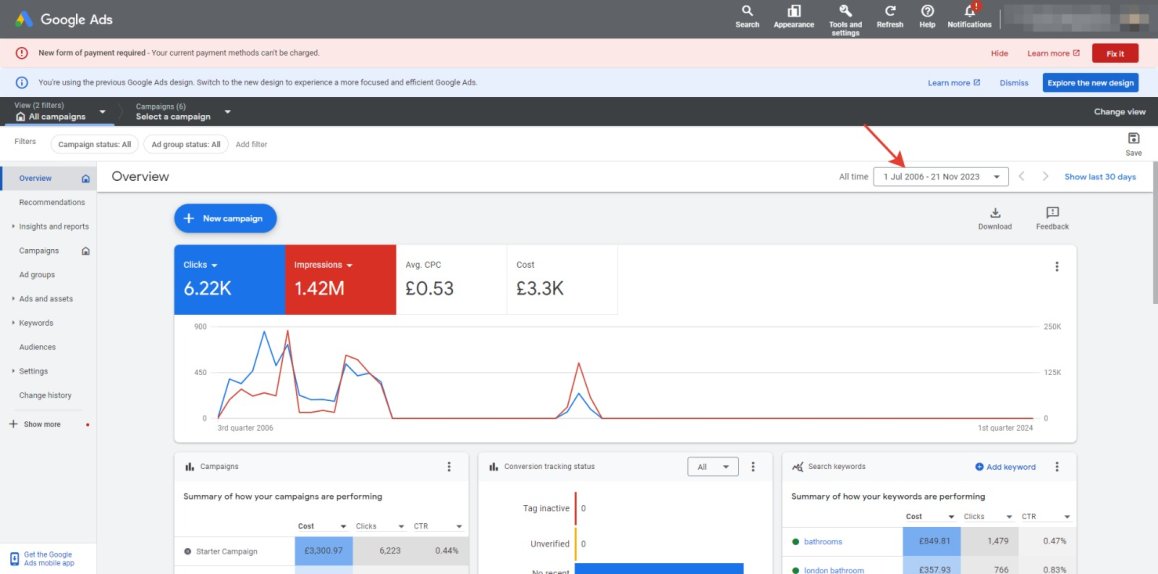Hide the payment warning banner
This screenshot has width=1158, height=574.
(x=999, y=53)
